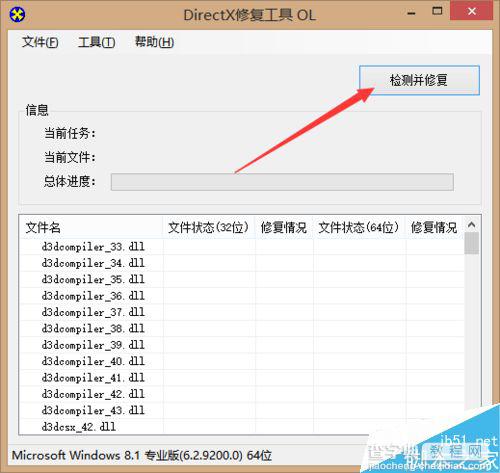
Task: Select d3dcsx_42.dll in the list
Action: 79,427
